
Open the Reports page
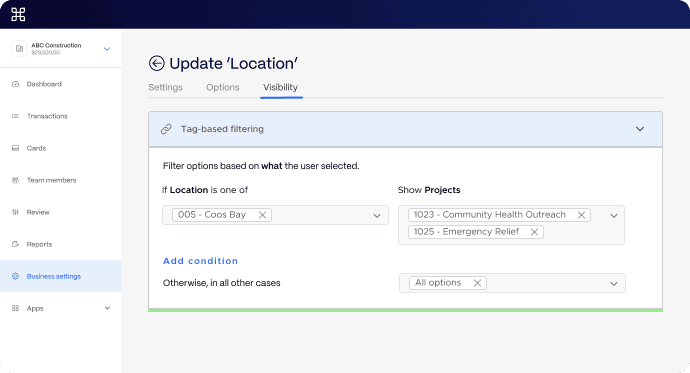tap(39, 244)
